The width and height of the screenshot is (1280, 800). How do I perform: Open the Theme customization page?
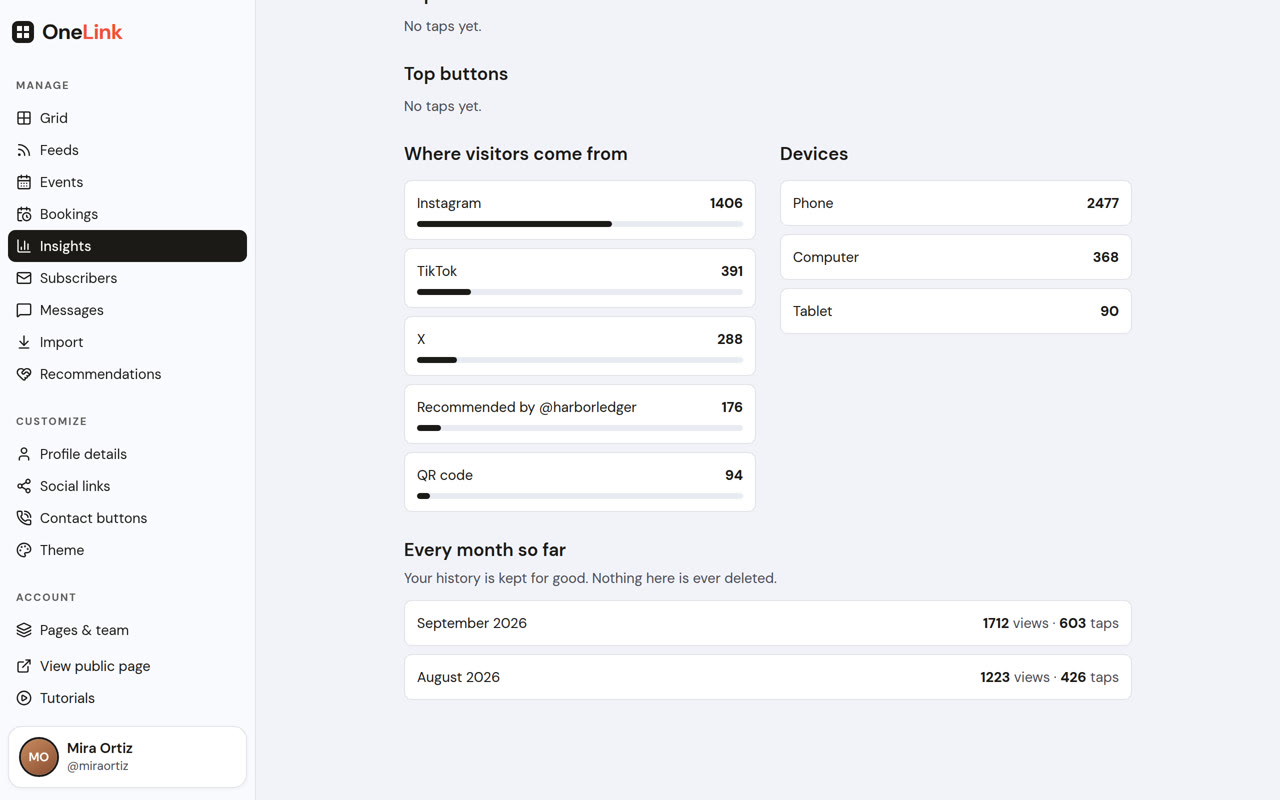click(x=127, y=550)
